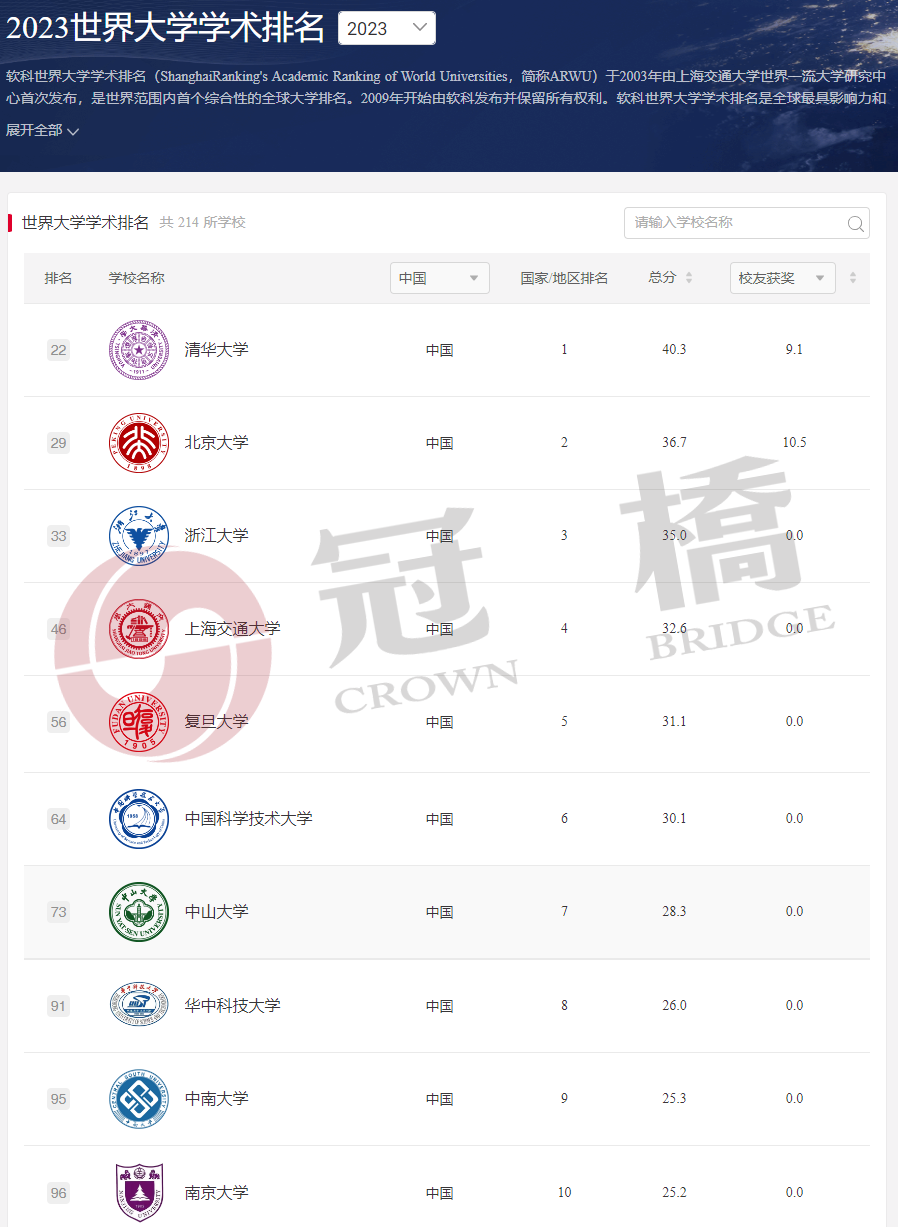The image size is (898, 1227).
Task: Open the 中山大学 school link
Action: coord(217,912)
